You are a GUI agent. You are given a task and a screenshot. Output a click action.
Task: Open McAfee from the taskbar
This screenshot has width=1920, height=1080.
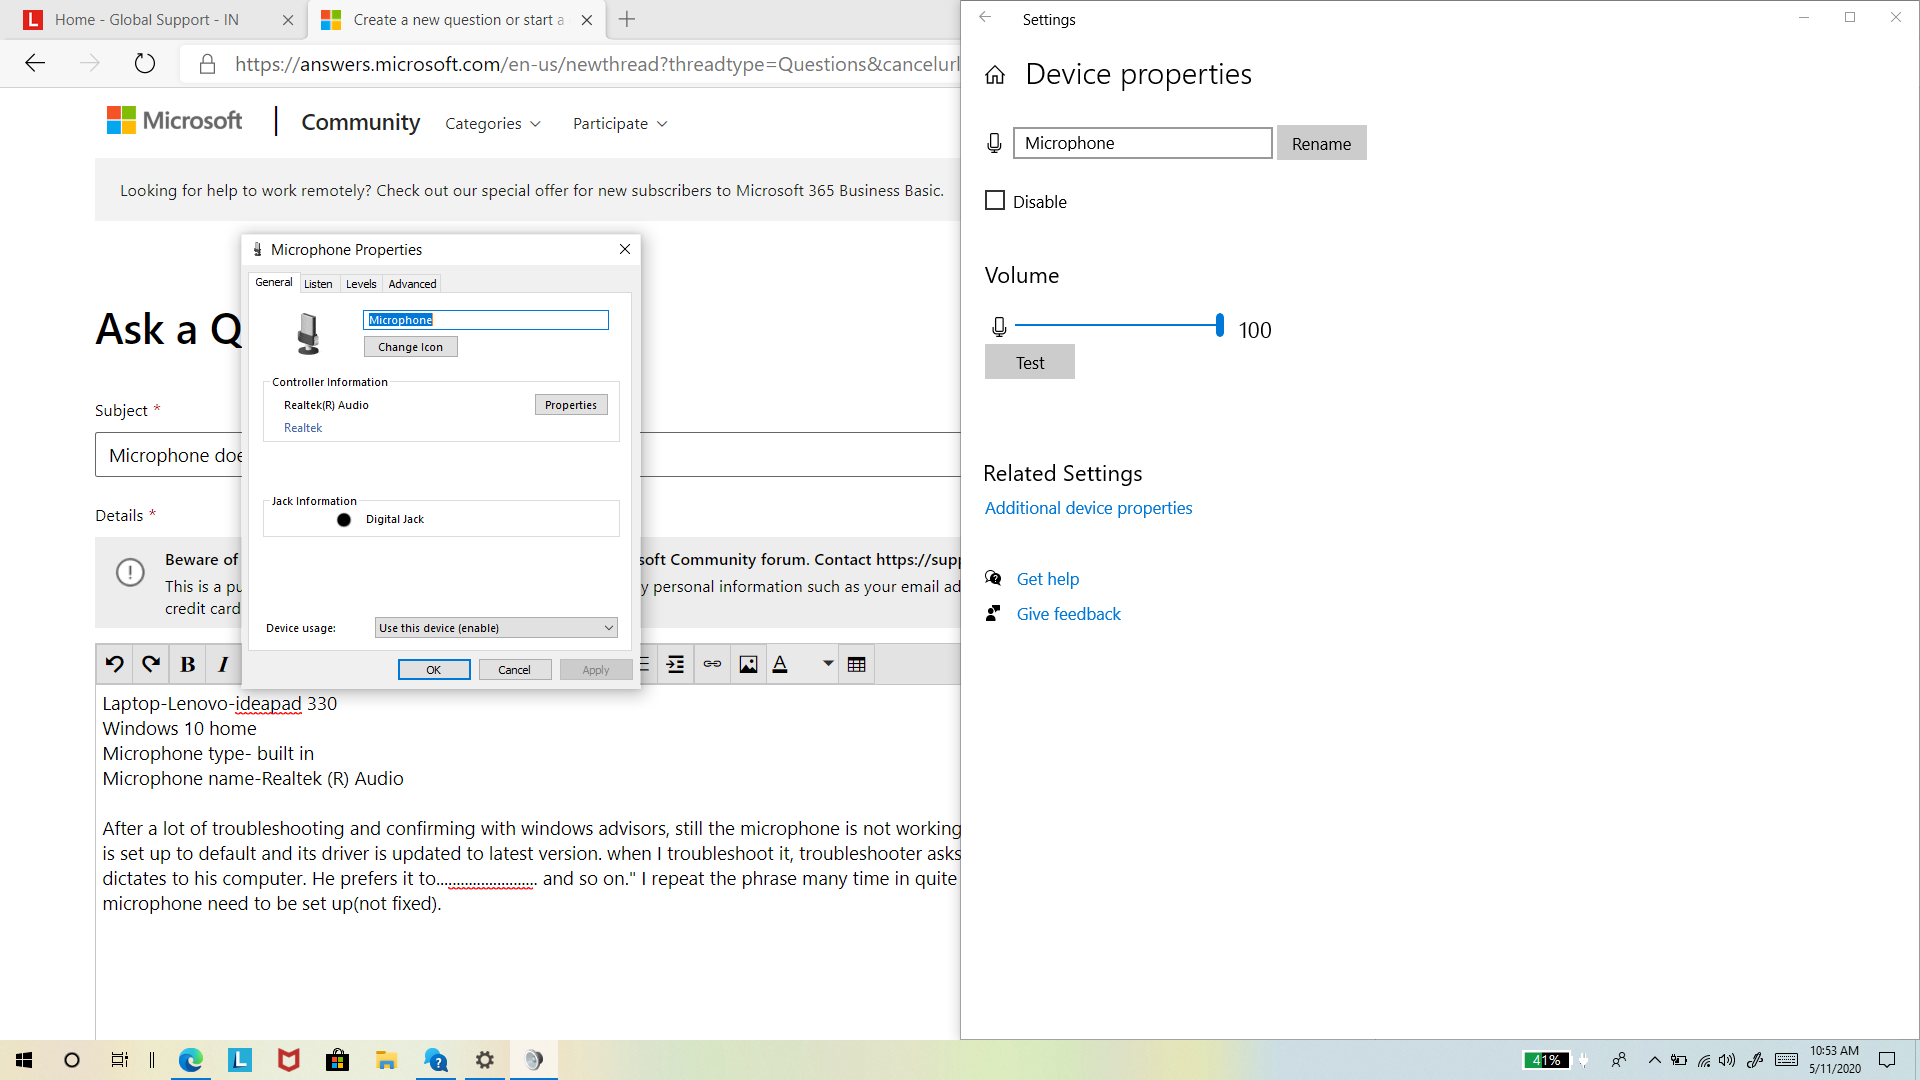[289, 1060]
